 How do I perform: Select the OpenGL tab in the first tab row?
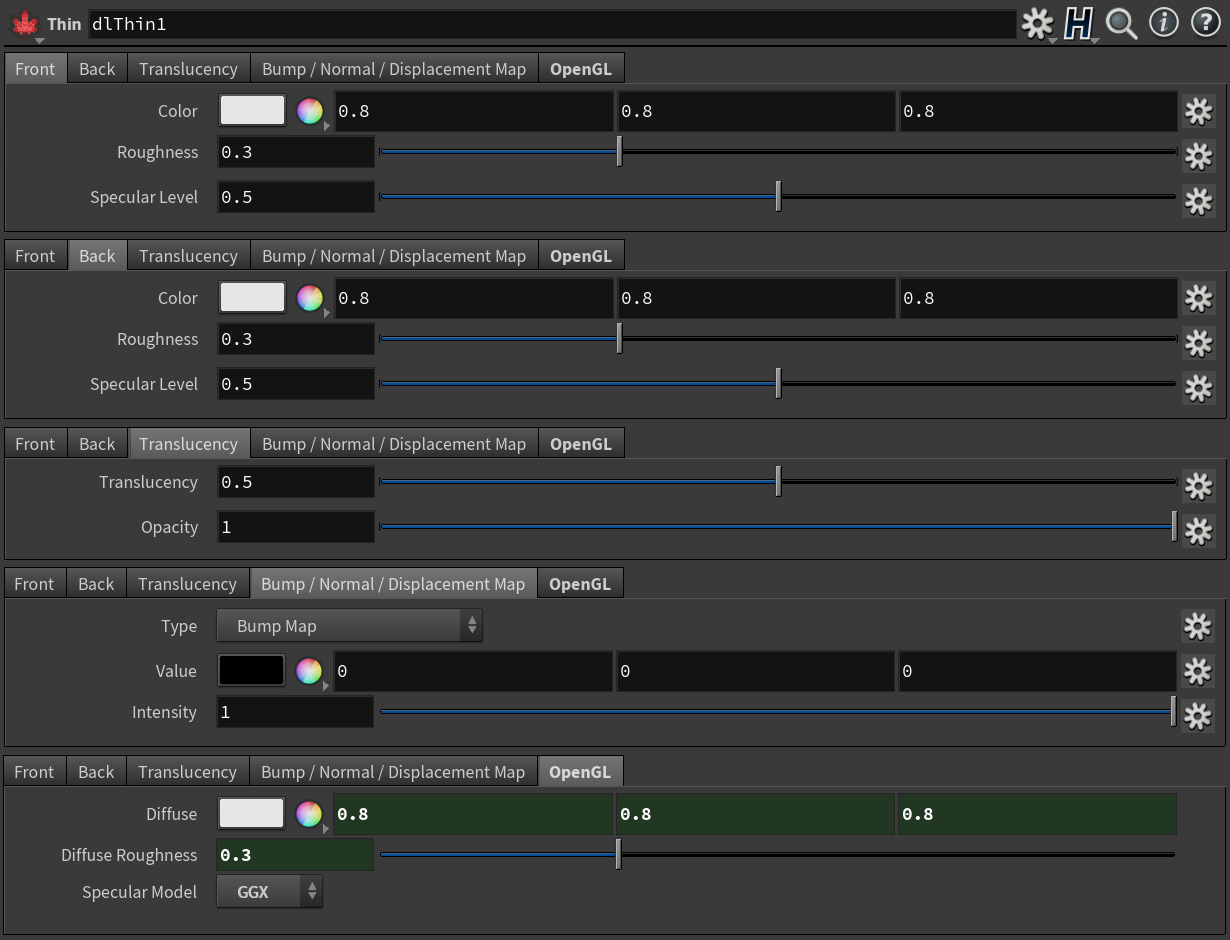click(x=581, y=69)
